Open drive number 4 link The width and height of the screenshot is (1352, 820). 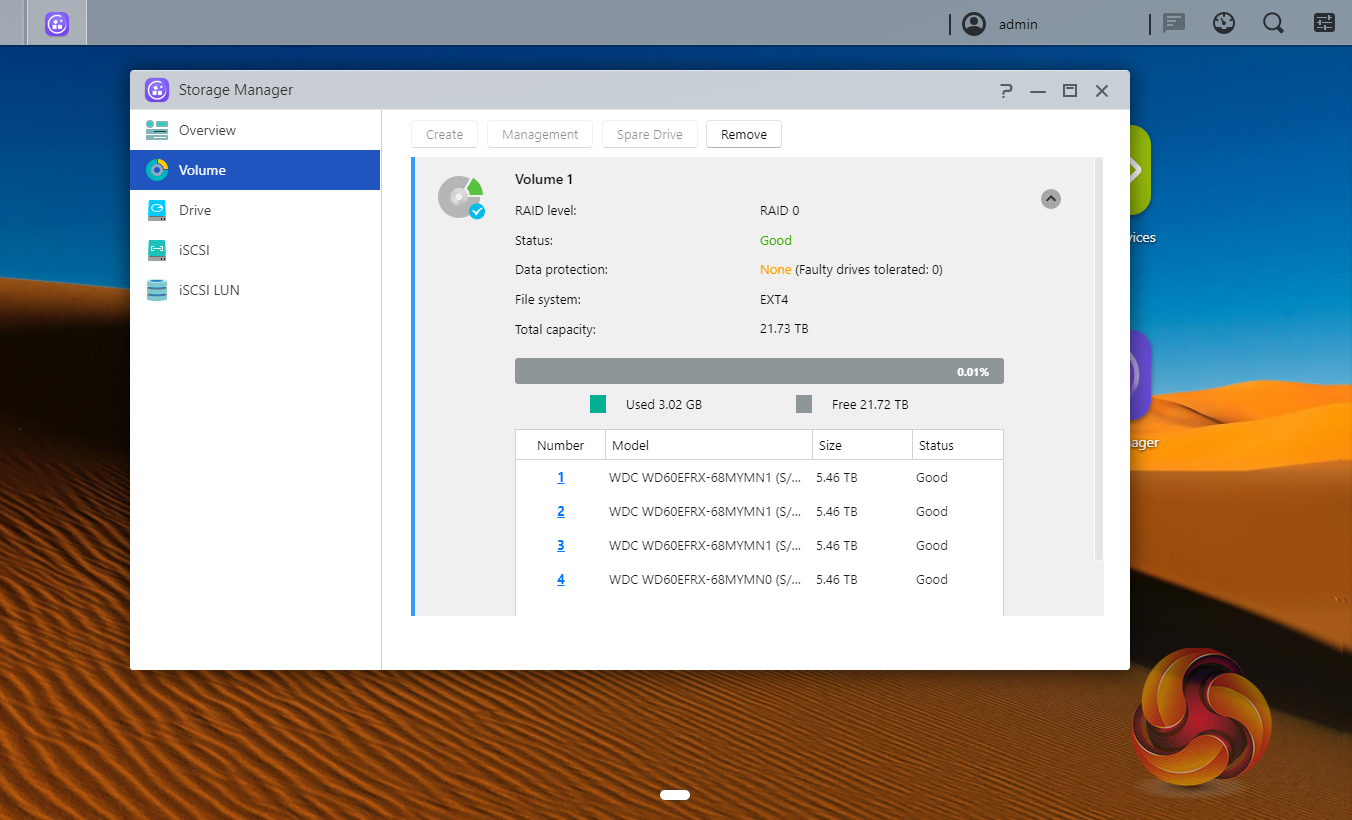(x=561, y=580)
